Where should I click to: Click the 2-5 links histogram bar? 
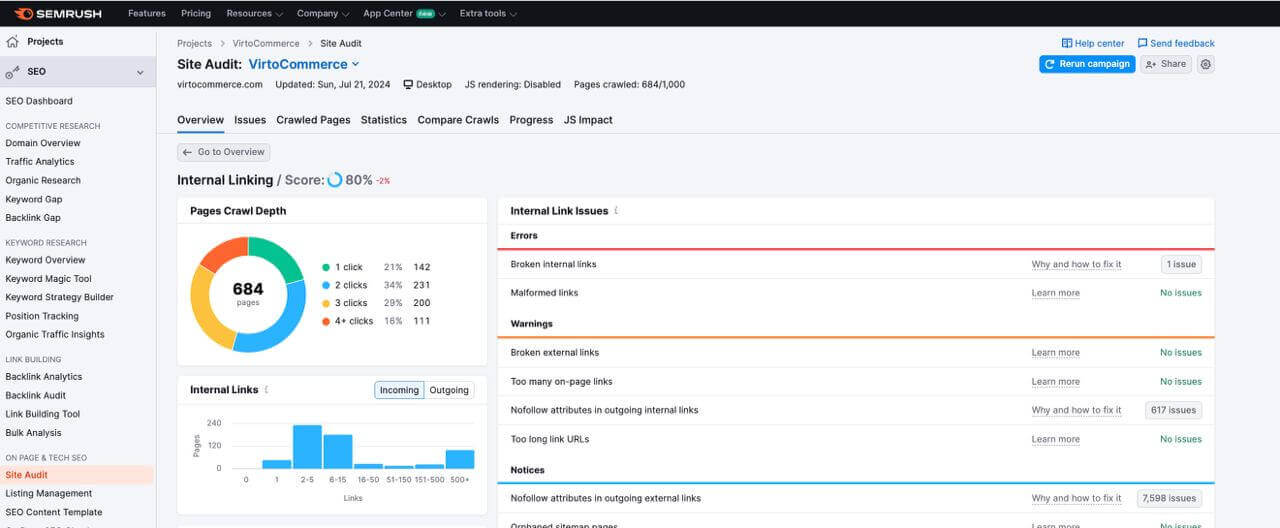pos(307,446)
